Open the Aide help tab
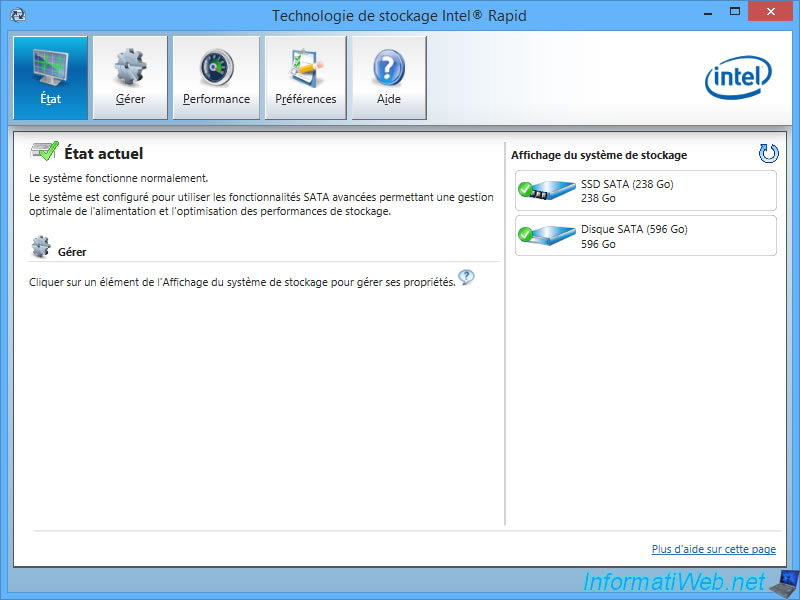 click(389, 78)
